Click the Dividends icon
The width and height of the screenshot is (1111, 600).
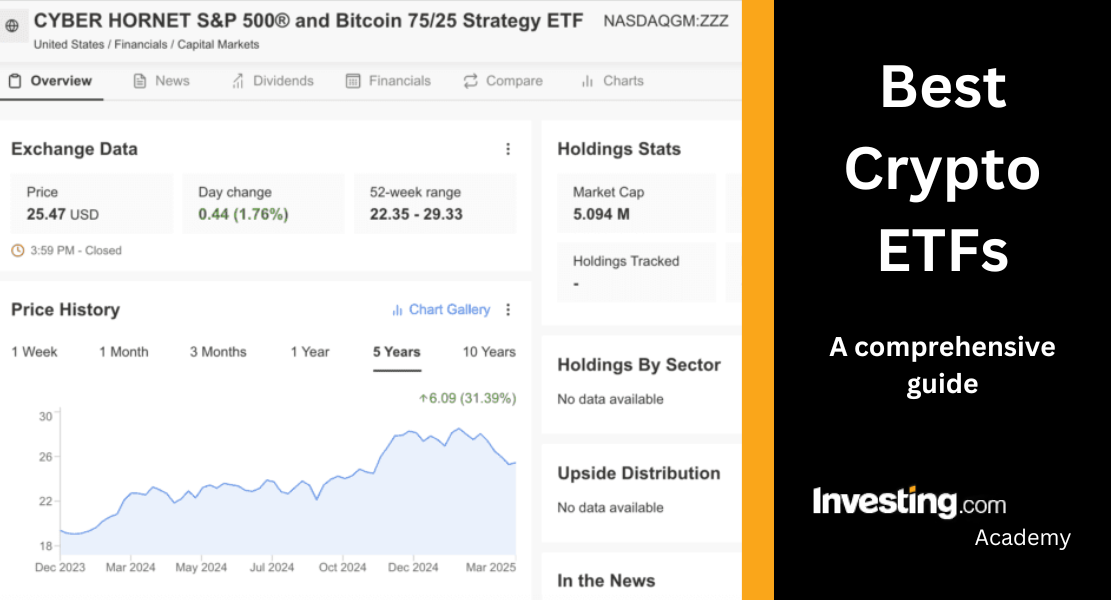[x=238, y=81]
